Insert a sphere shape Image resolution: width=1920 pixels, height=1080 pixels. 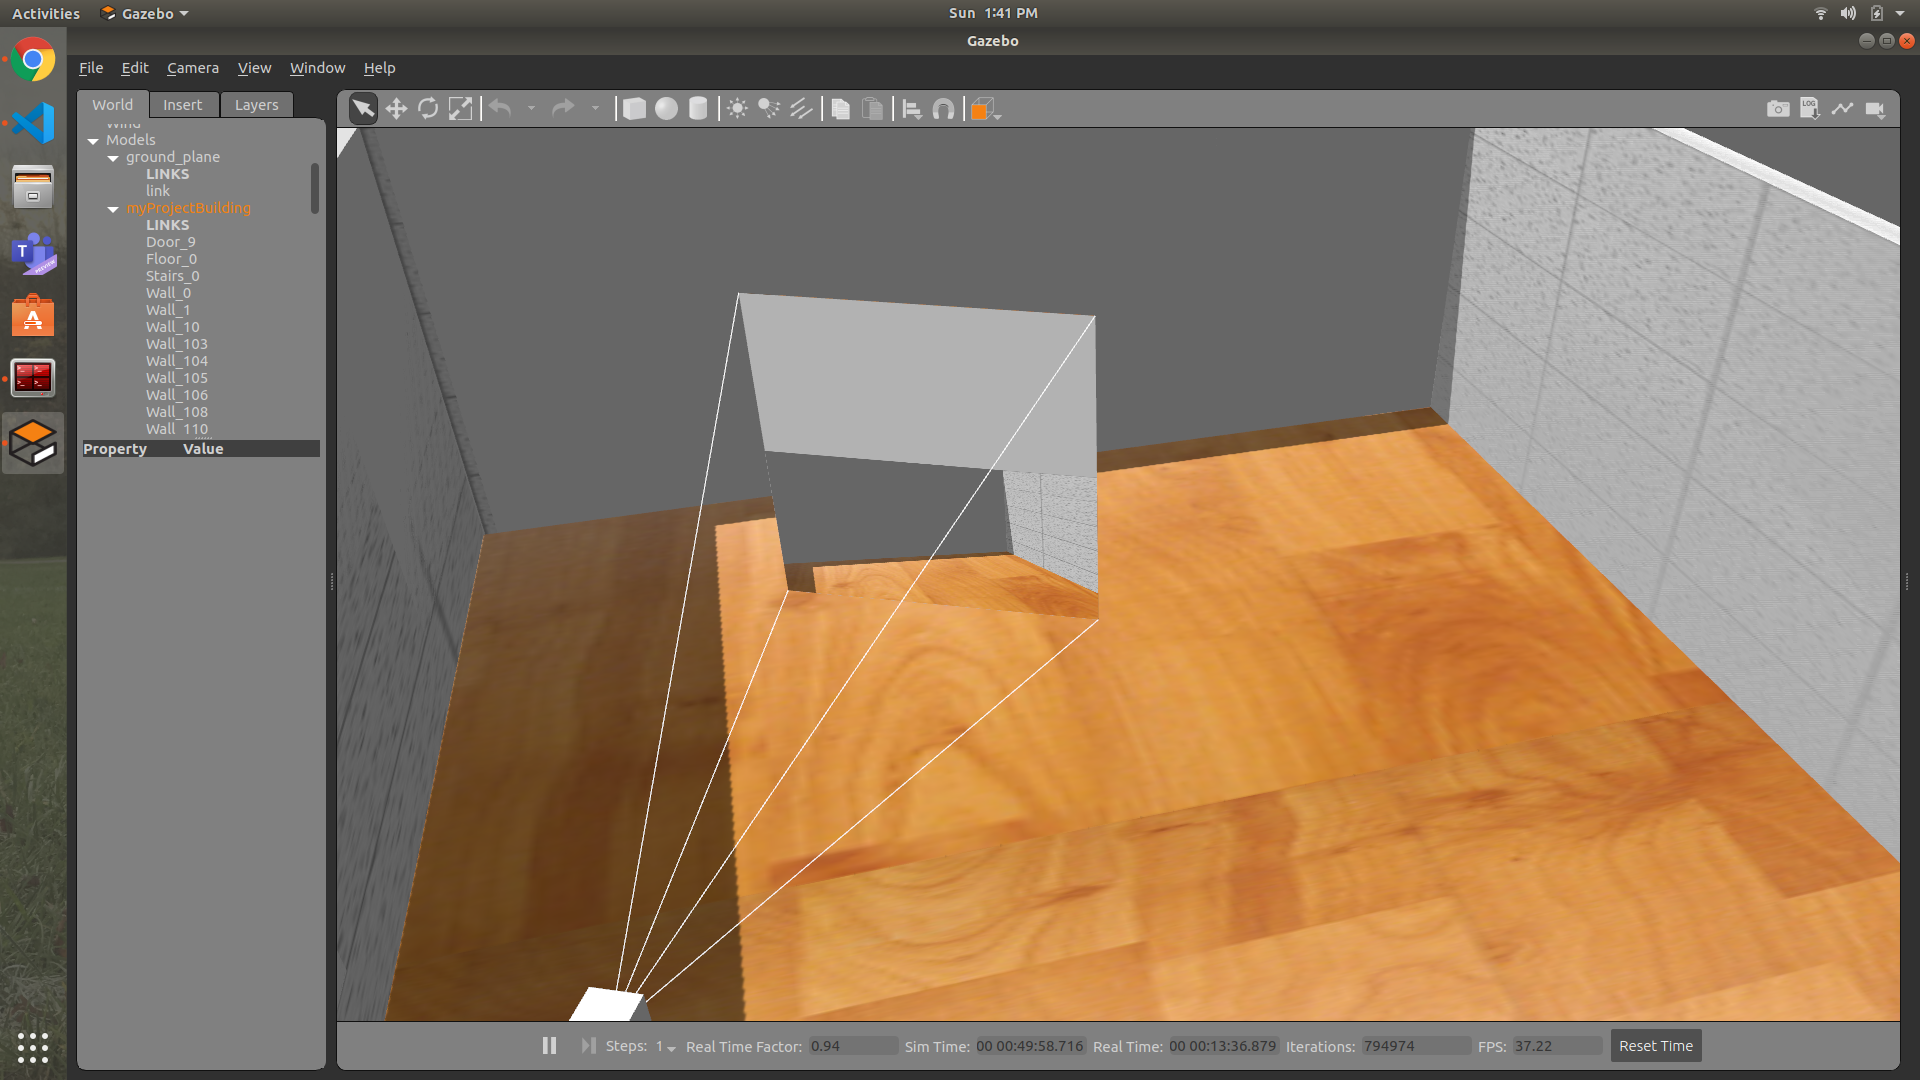click(x=666, y=109)
